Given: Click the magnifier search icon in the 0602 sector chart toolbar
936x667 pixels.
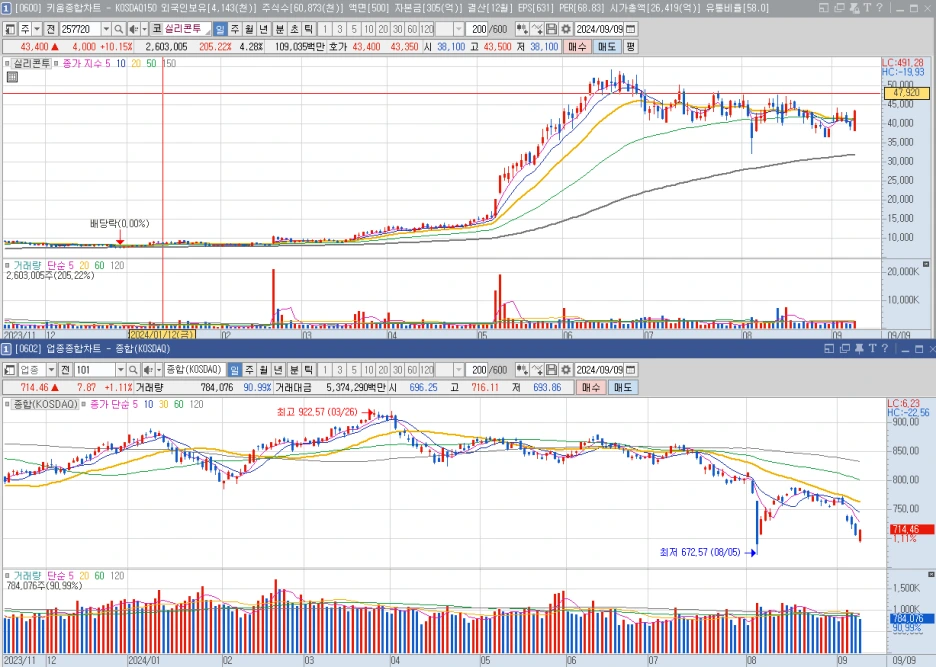Looking at the screenshot, I should click(133, 370).
